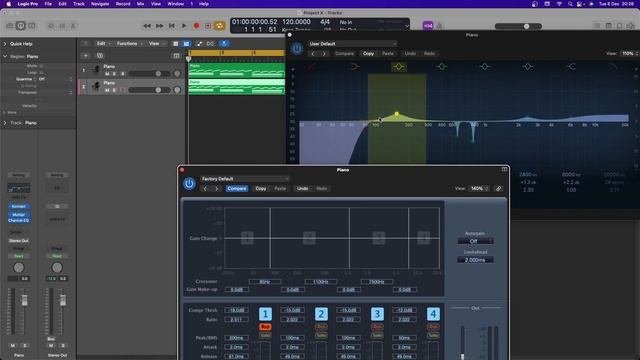Click Copy in the Multipressor header
Viewport: 640px width, 360px height.
point(261,189)
